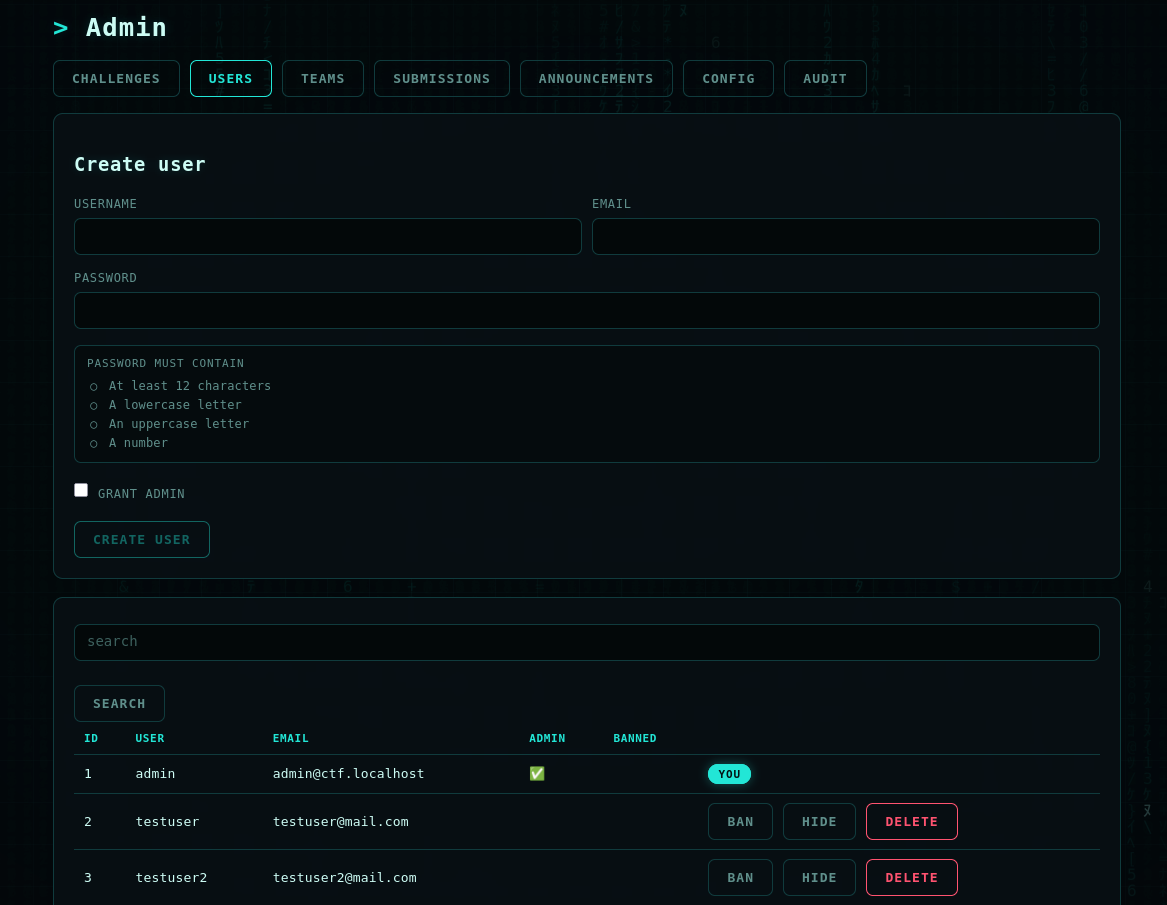Click the 'Create user' section heading
1167x905 pixels.
140,164
